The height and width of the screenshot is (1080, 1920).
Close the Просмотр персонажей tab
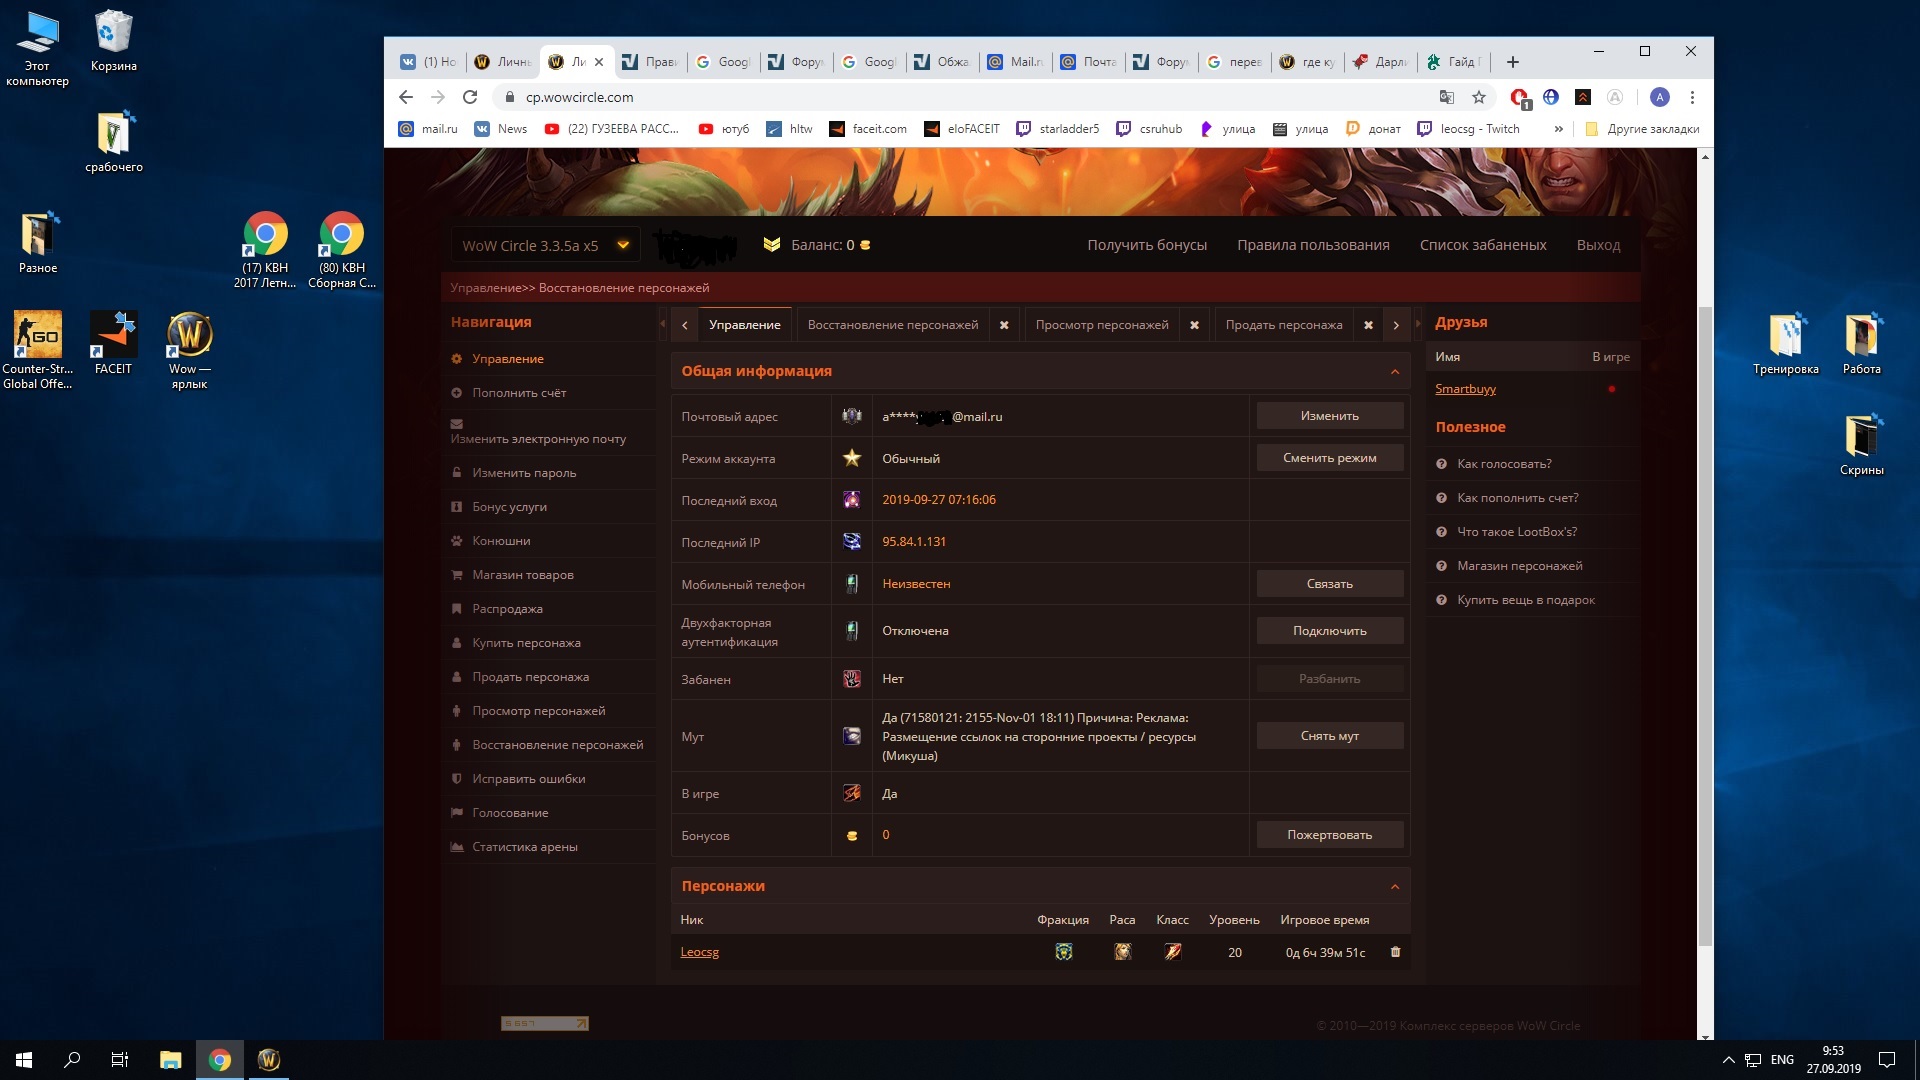pos(1194,325)
